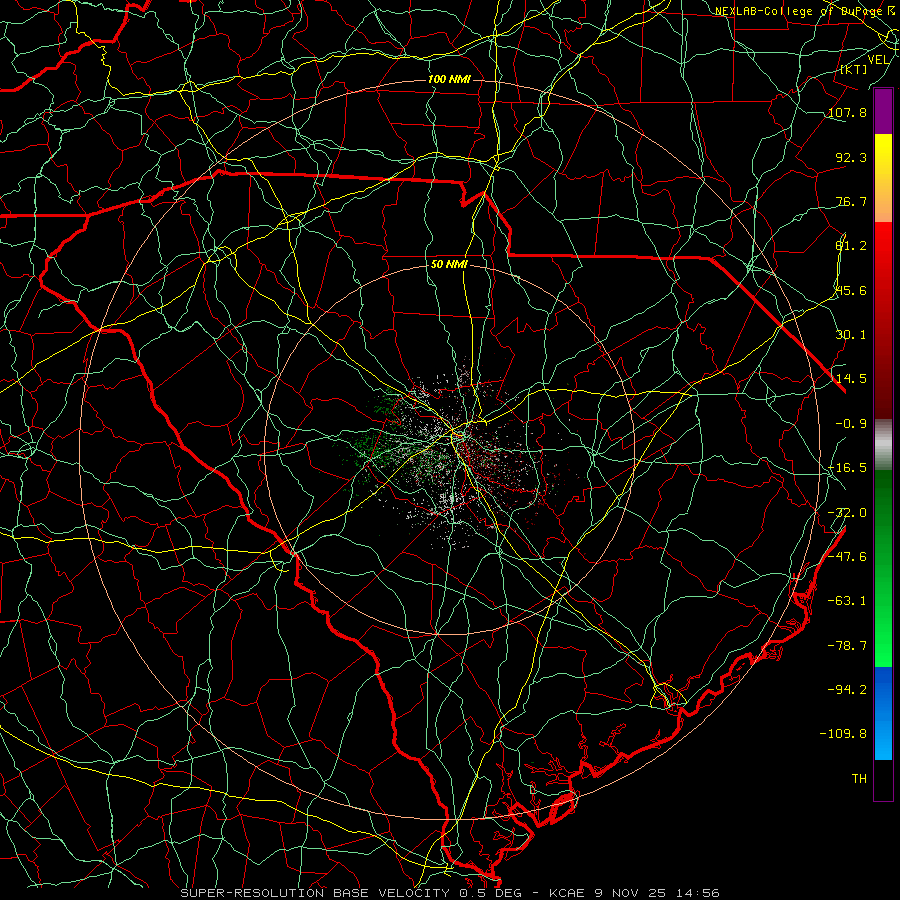The image size is (900, 900).
Task: Click the purple segment of the velocity color bar
Action: pyautogui.click(x=883, y=111)
